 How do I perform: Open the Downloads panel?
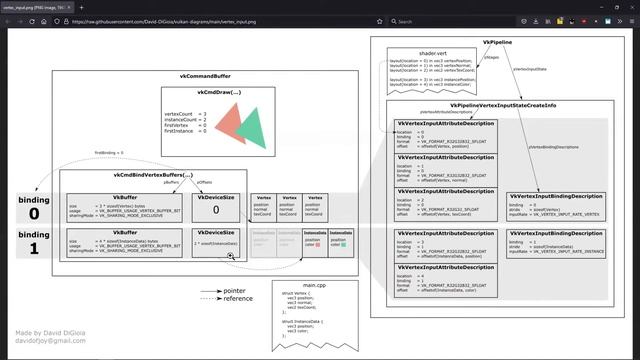tap(536, 21)
